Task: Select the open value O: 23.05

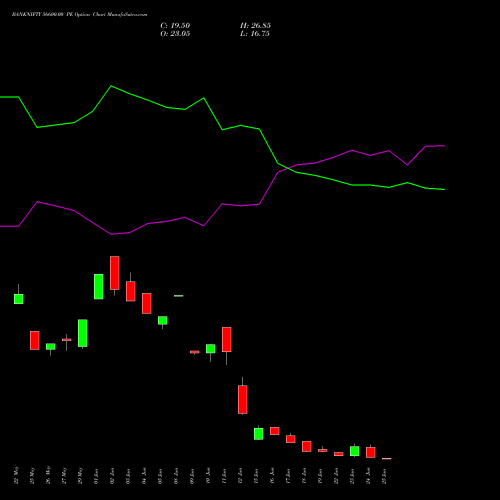Action: (x=175, y=34)
